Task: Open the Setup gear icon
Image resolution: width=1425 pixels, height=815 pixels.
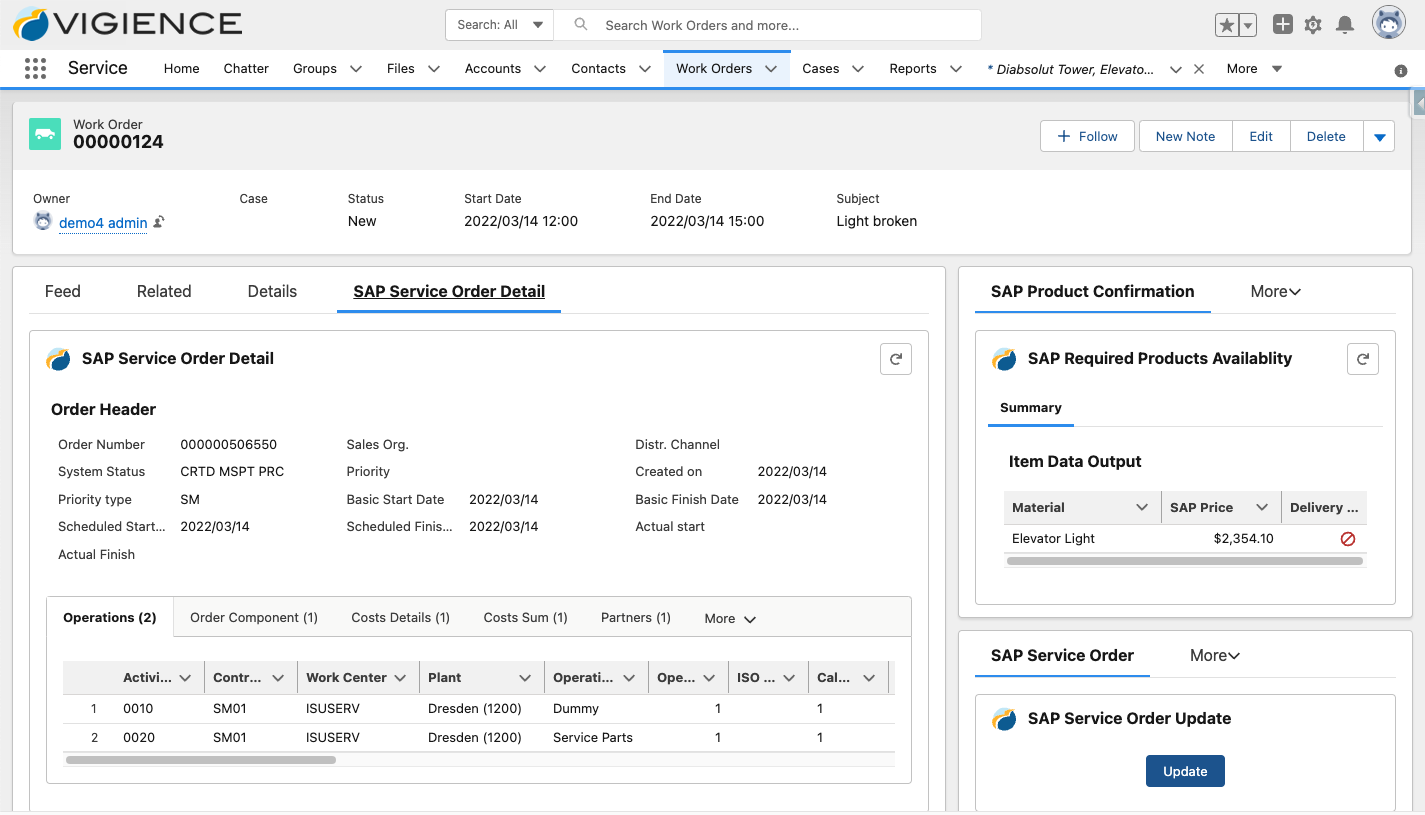Action: click(1314, 25)
